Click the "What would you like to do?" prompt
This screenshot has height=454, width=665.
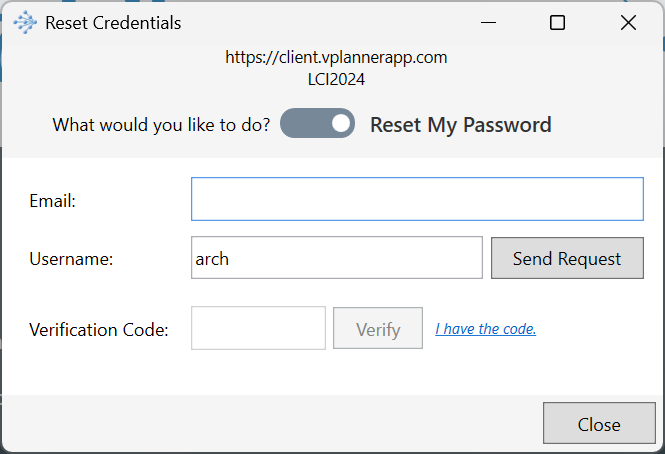(162, 125)
